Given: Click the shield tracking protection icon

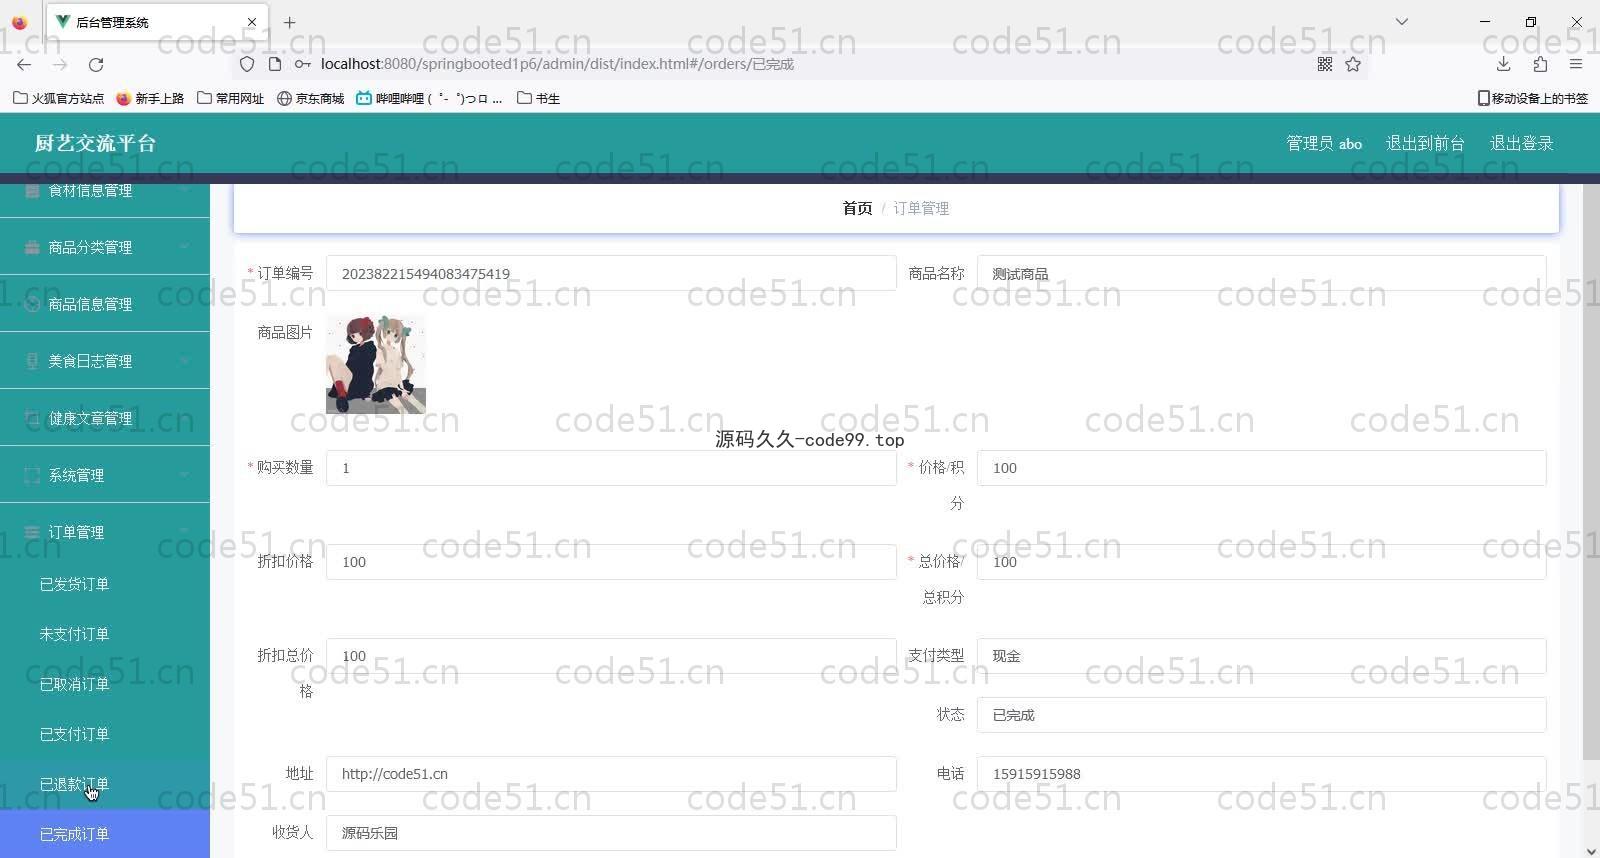Looking at the screenshot, I should coord(247,64).
